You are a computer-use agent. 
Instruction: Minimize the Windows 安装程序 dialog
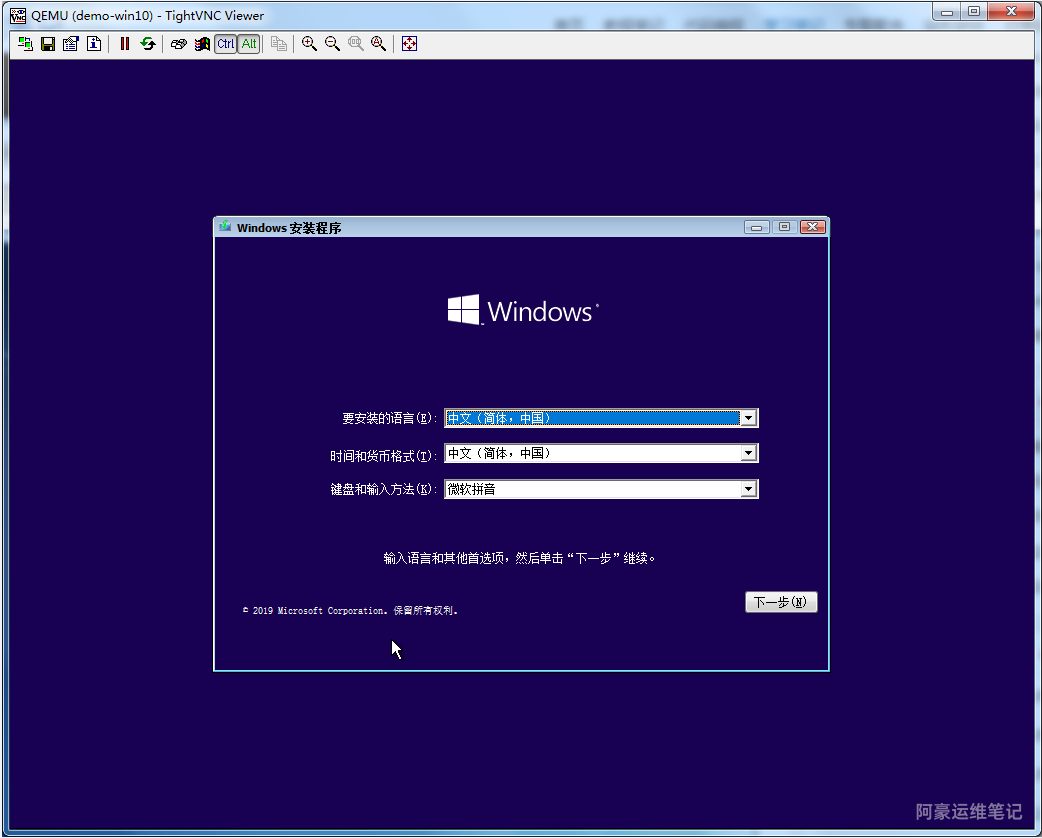(x=756, y=227)
